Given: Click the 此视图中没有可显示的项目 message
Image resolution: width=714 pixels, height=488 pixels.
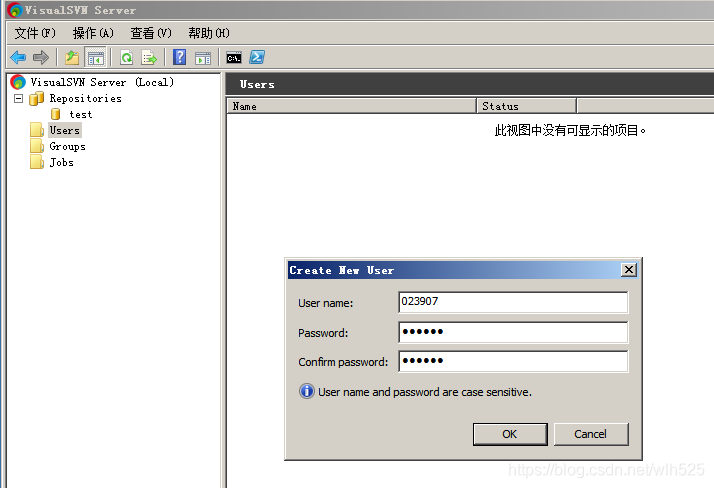Looking at the screenshot, I should click(570, 131).
